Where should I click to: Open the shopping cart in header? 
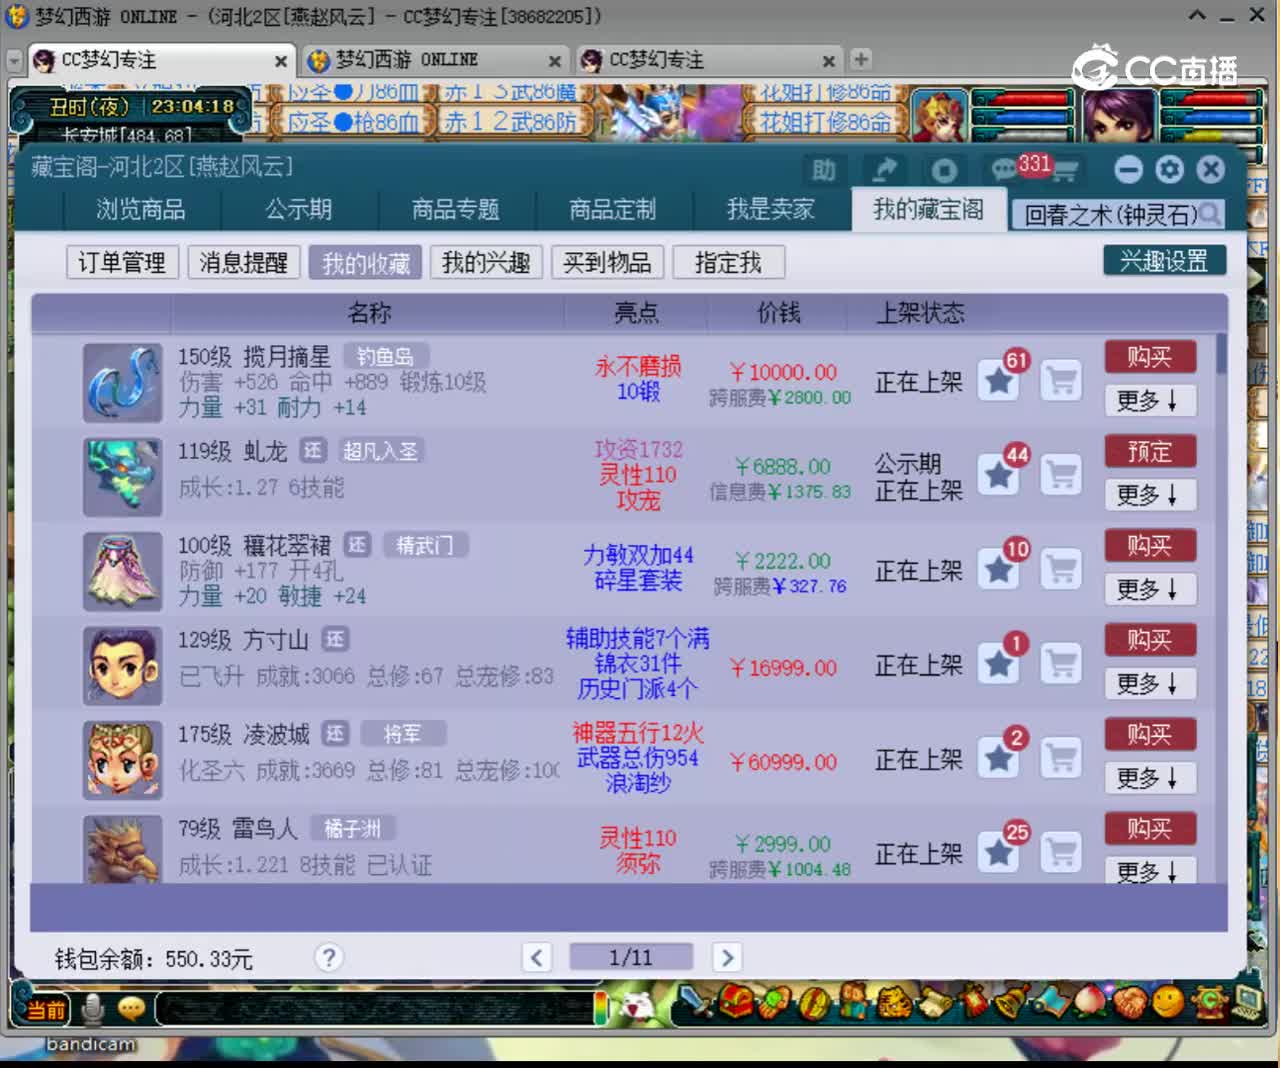coord(1064,172)
